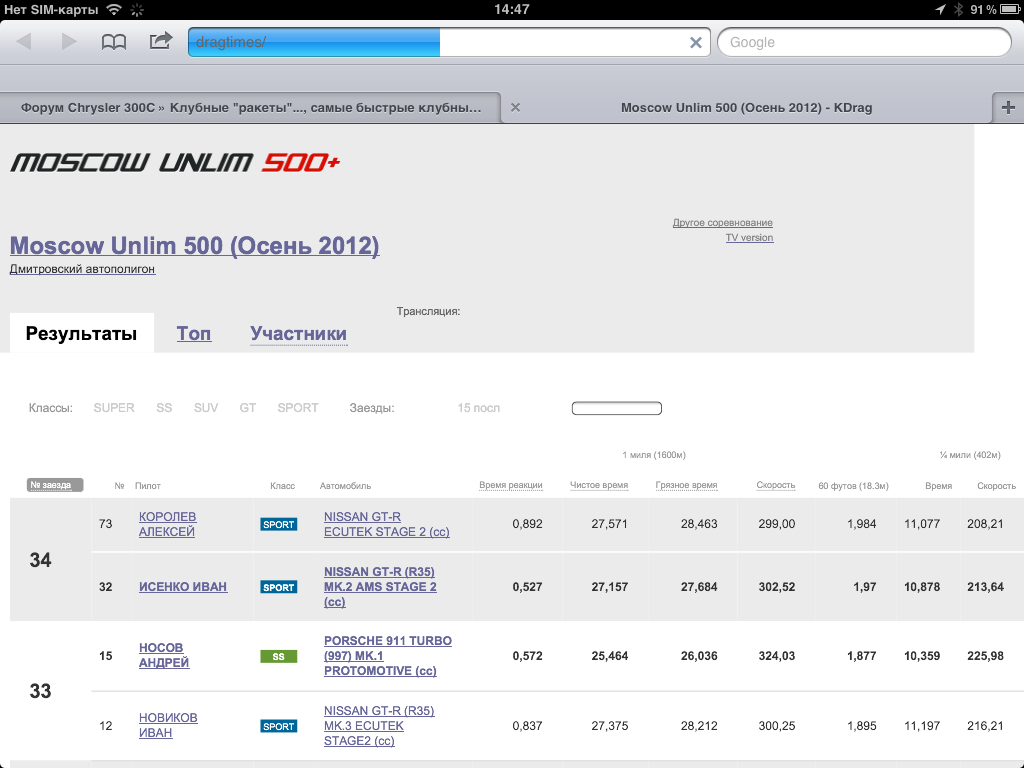1024x768 pixels.
Task: Switch to Форум Chrysler 300C tab
Action: pyautogui.click(x=251, y=108)
